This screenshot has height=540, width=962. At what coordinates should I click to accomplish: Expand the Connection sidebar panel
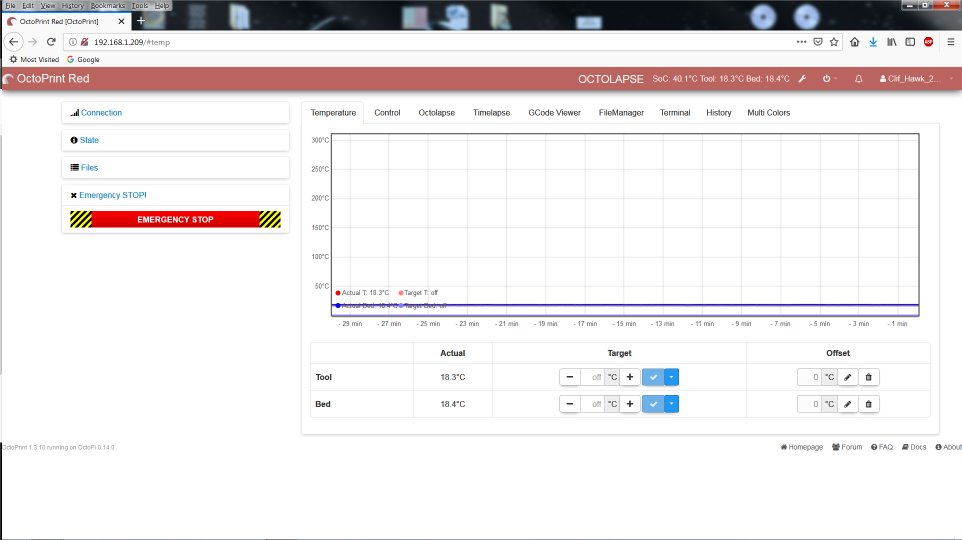(x=101, y=113)
